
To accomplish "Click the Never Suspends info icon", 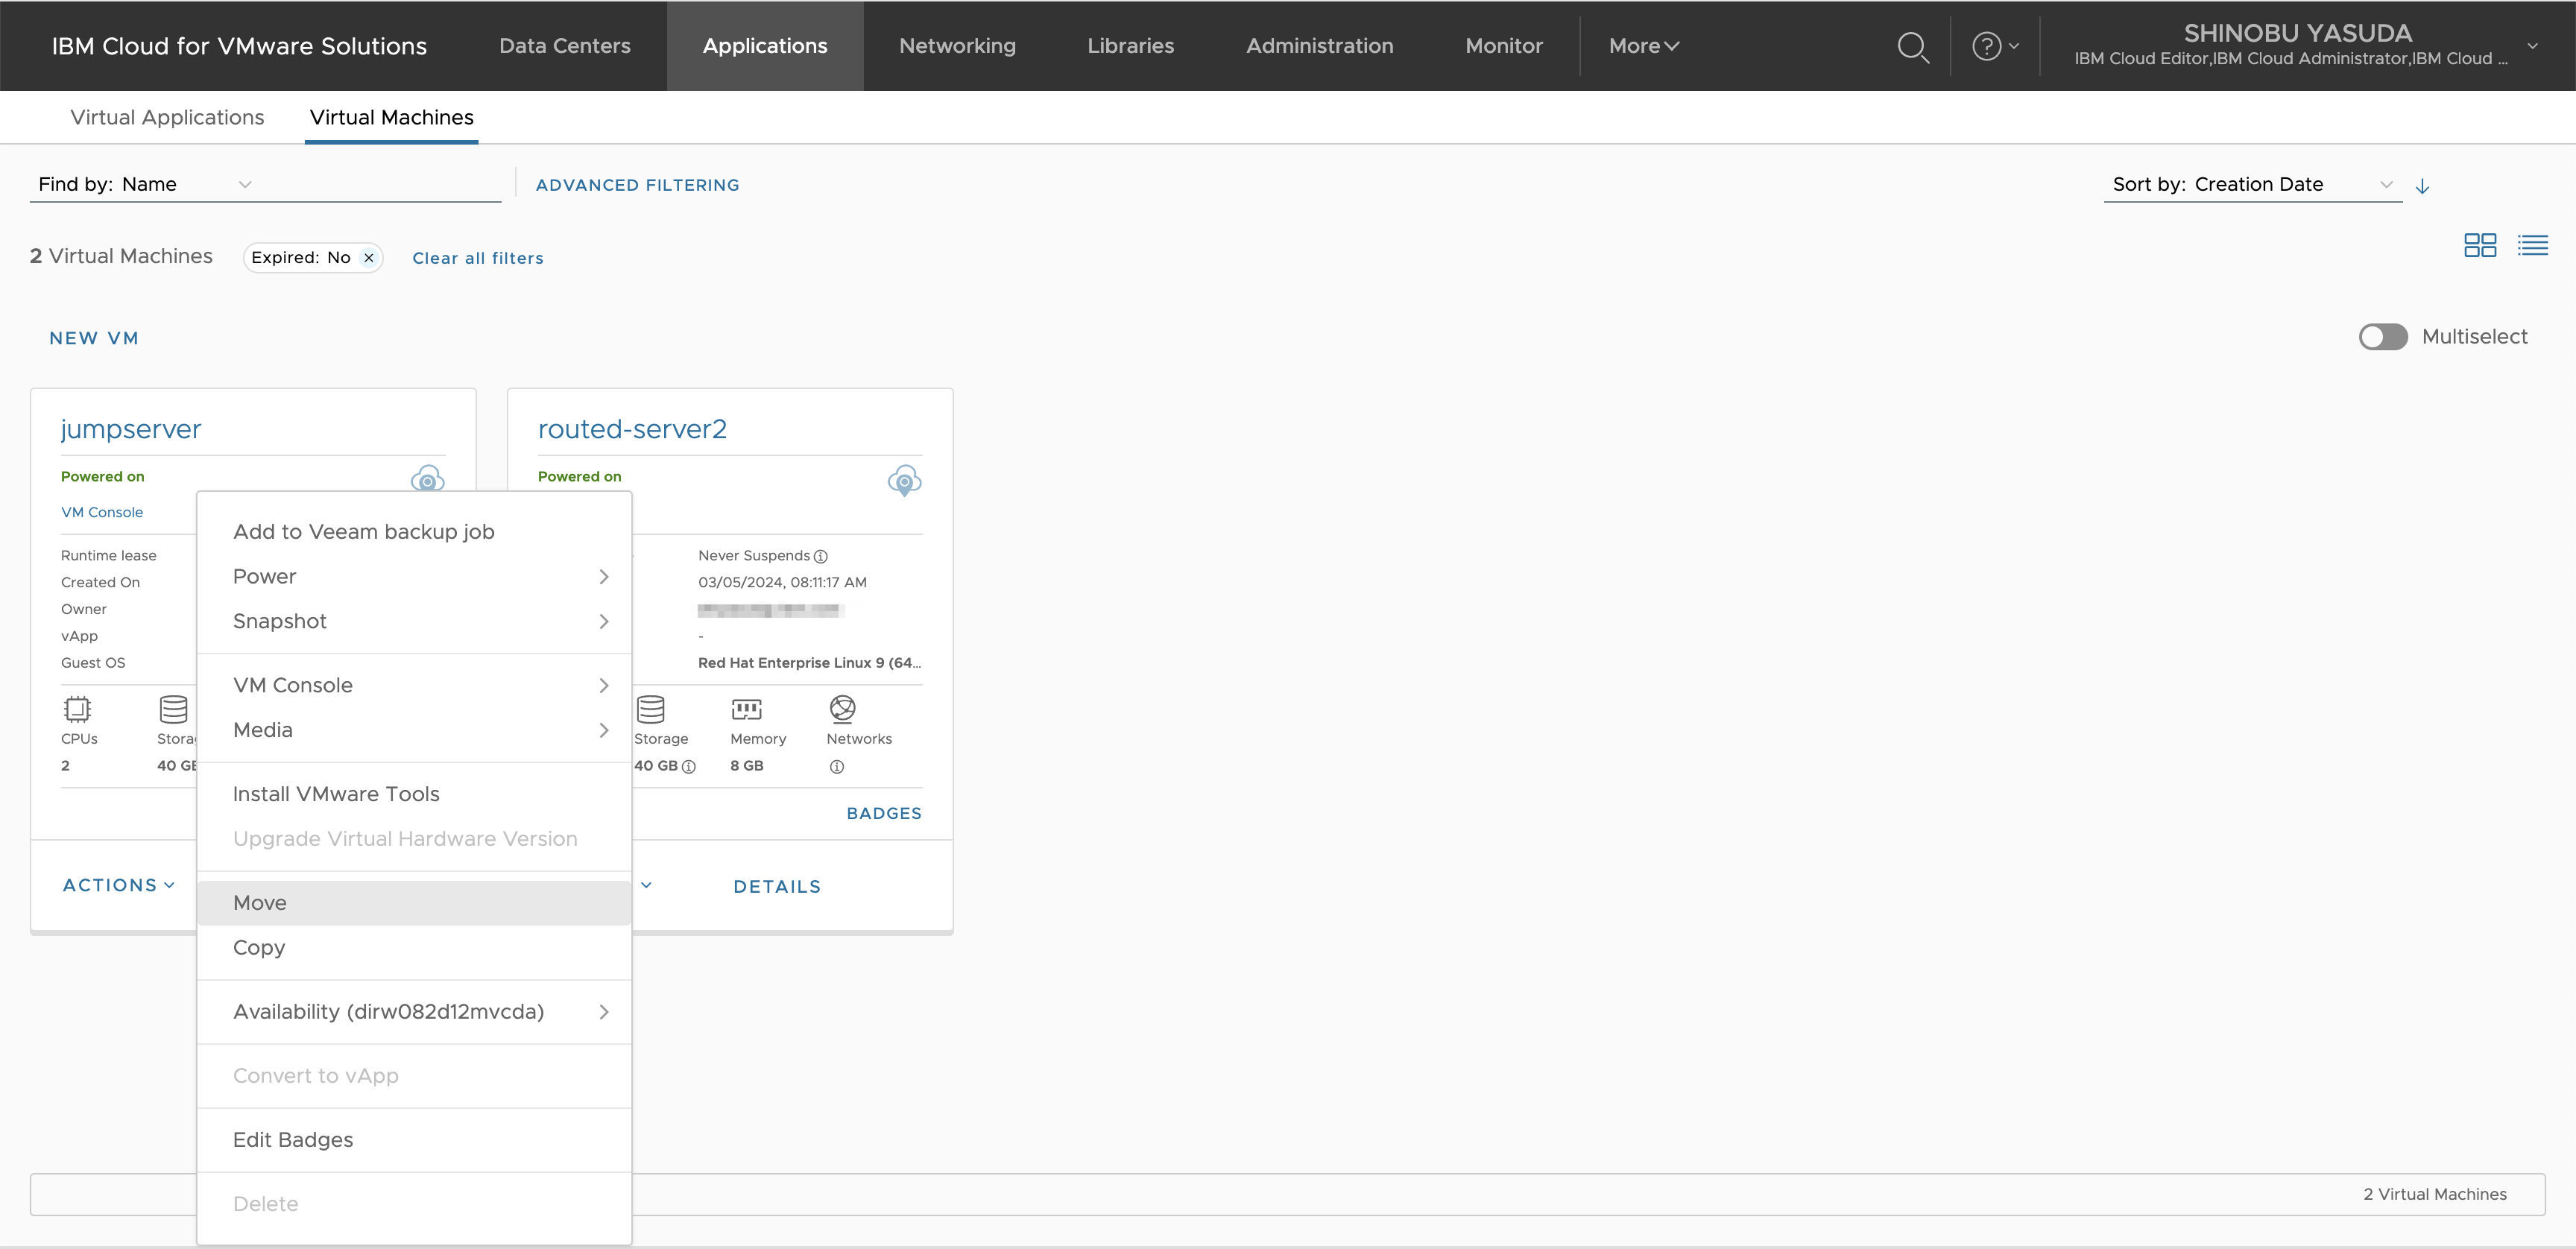I will [821, 557].
